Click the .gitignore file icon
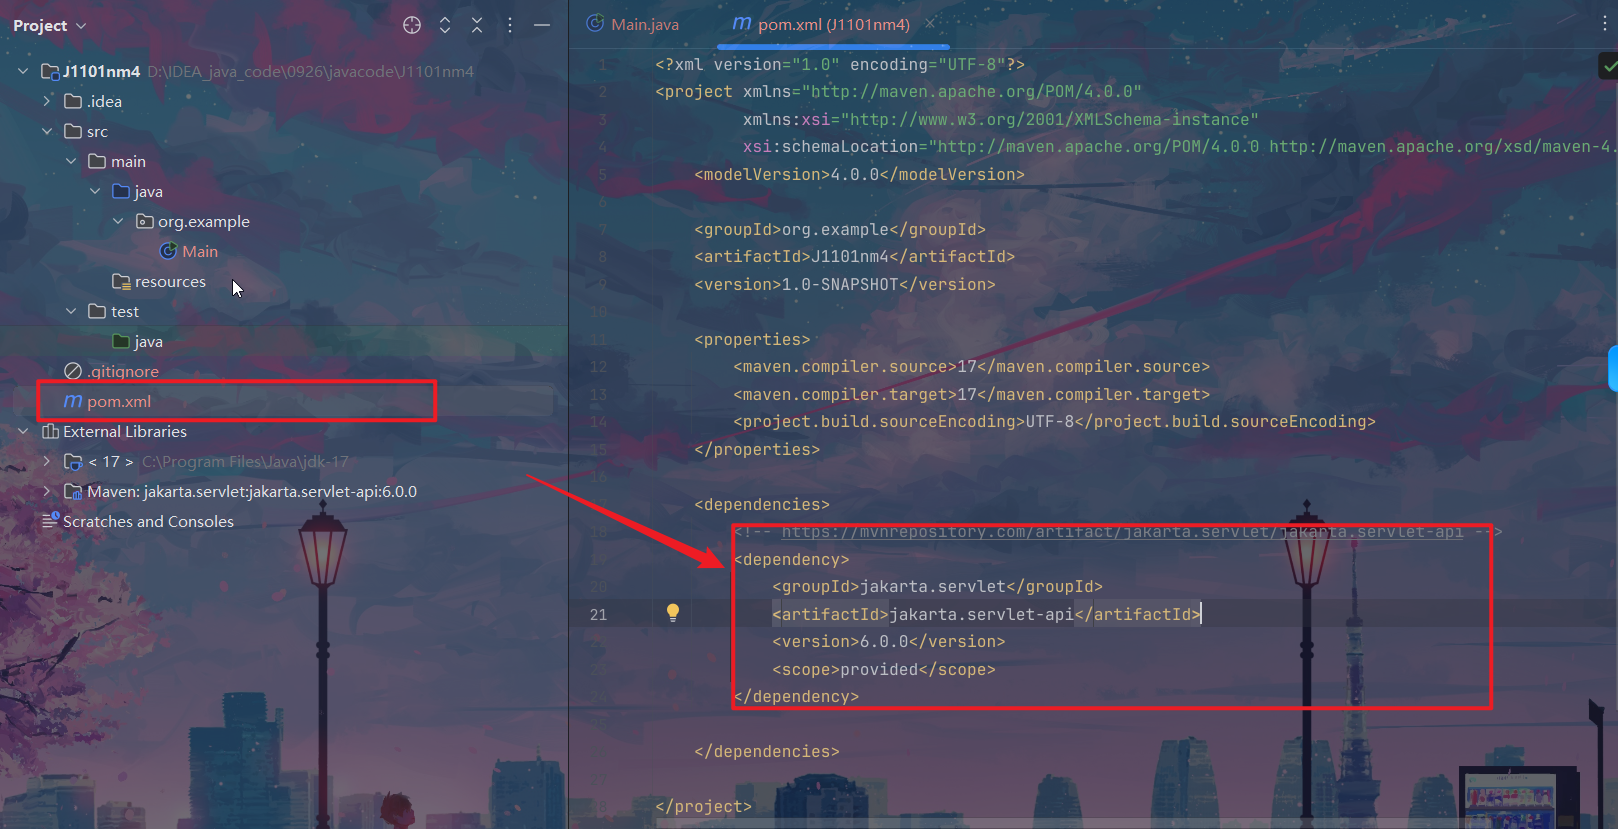This screenshot has height=829, width=1618. pos(73,371)
